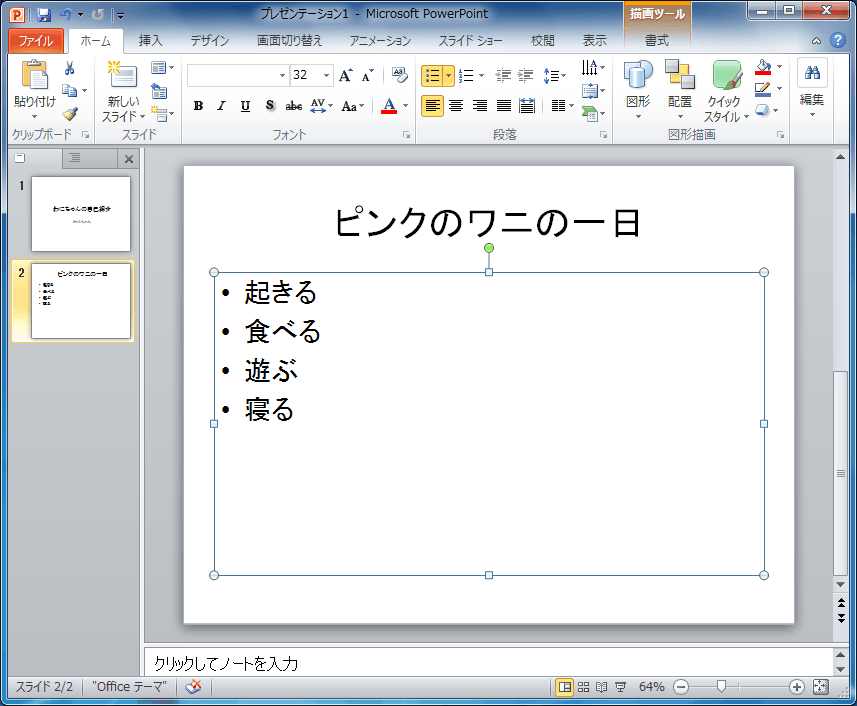This screenshot has height=706, width=857.
Task: Center align the text
Action: (x=456, y=105)
